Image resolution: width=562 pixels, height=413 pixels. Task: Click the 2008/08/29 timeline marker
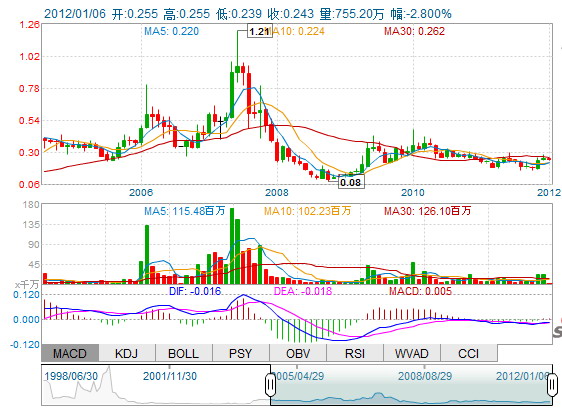tap(425, 376)
